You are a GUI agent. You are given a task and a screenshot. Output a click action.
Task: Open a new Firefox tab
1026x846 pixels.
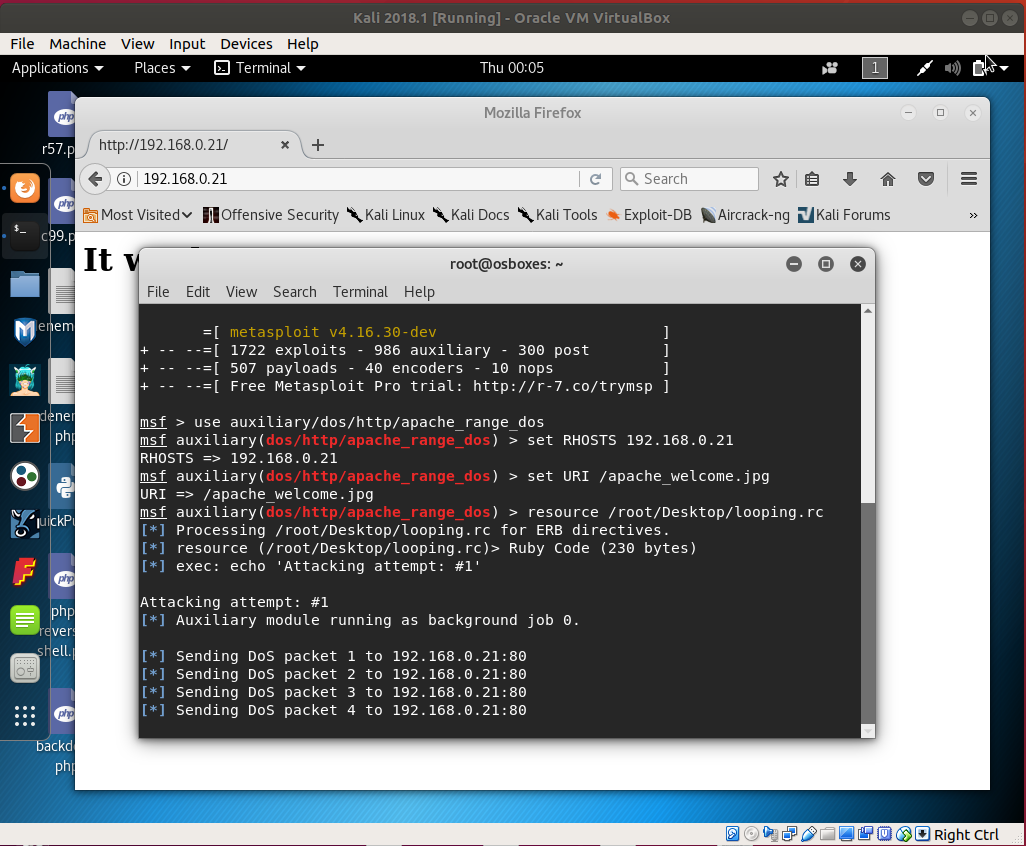click(x=317, y=145)
